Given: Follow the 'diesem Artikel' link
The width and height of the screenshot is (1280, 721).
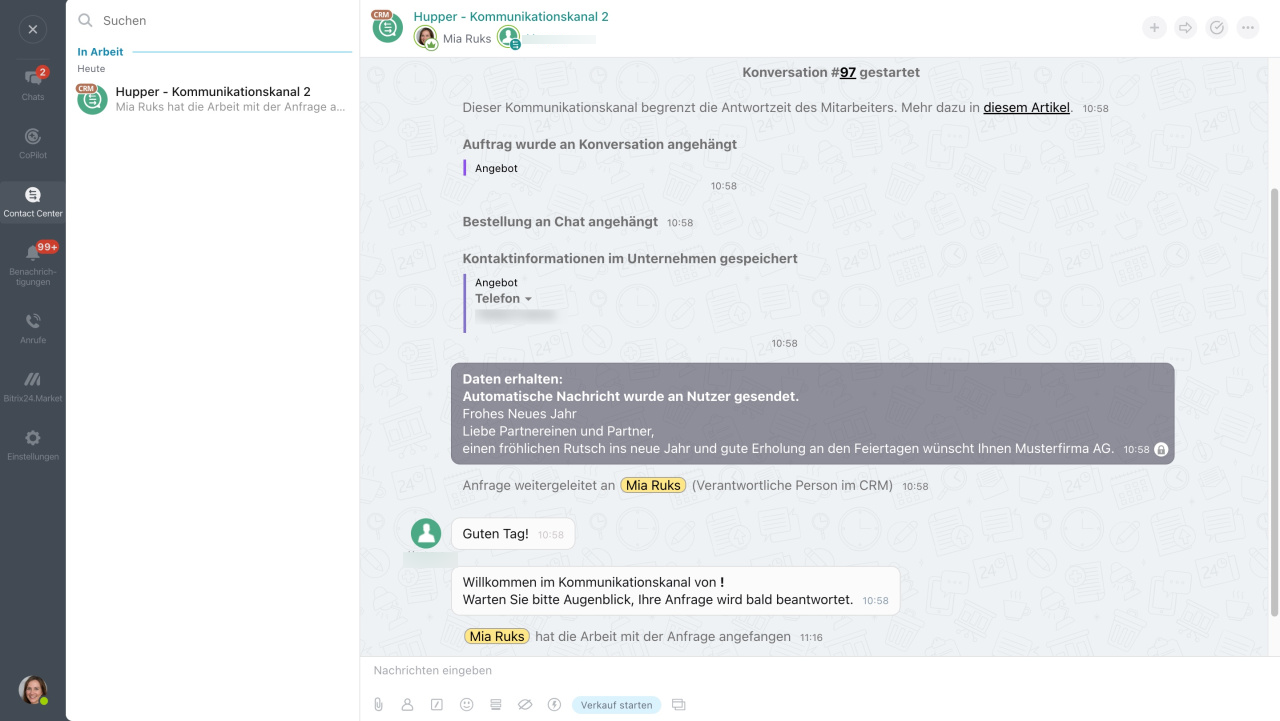Looking at the screenshot, I should tap(1026, 107).
